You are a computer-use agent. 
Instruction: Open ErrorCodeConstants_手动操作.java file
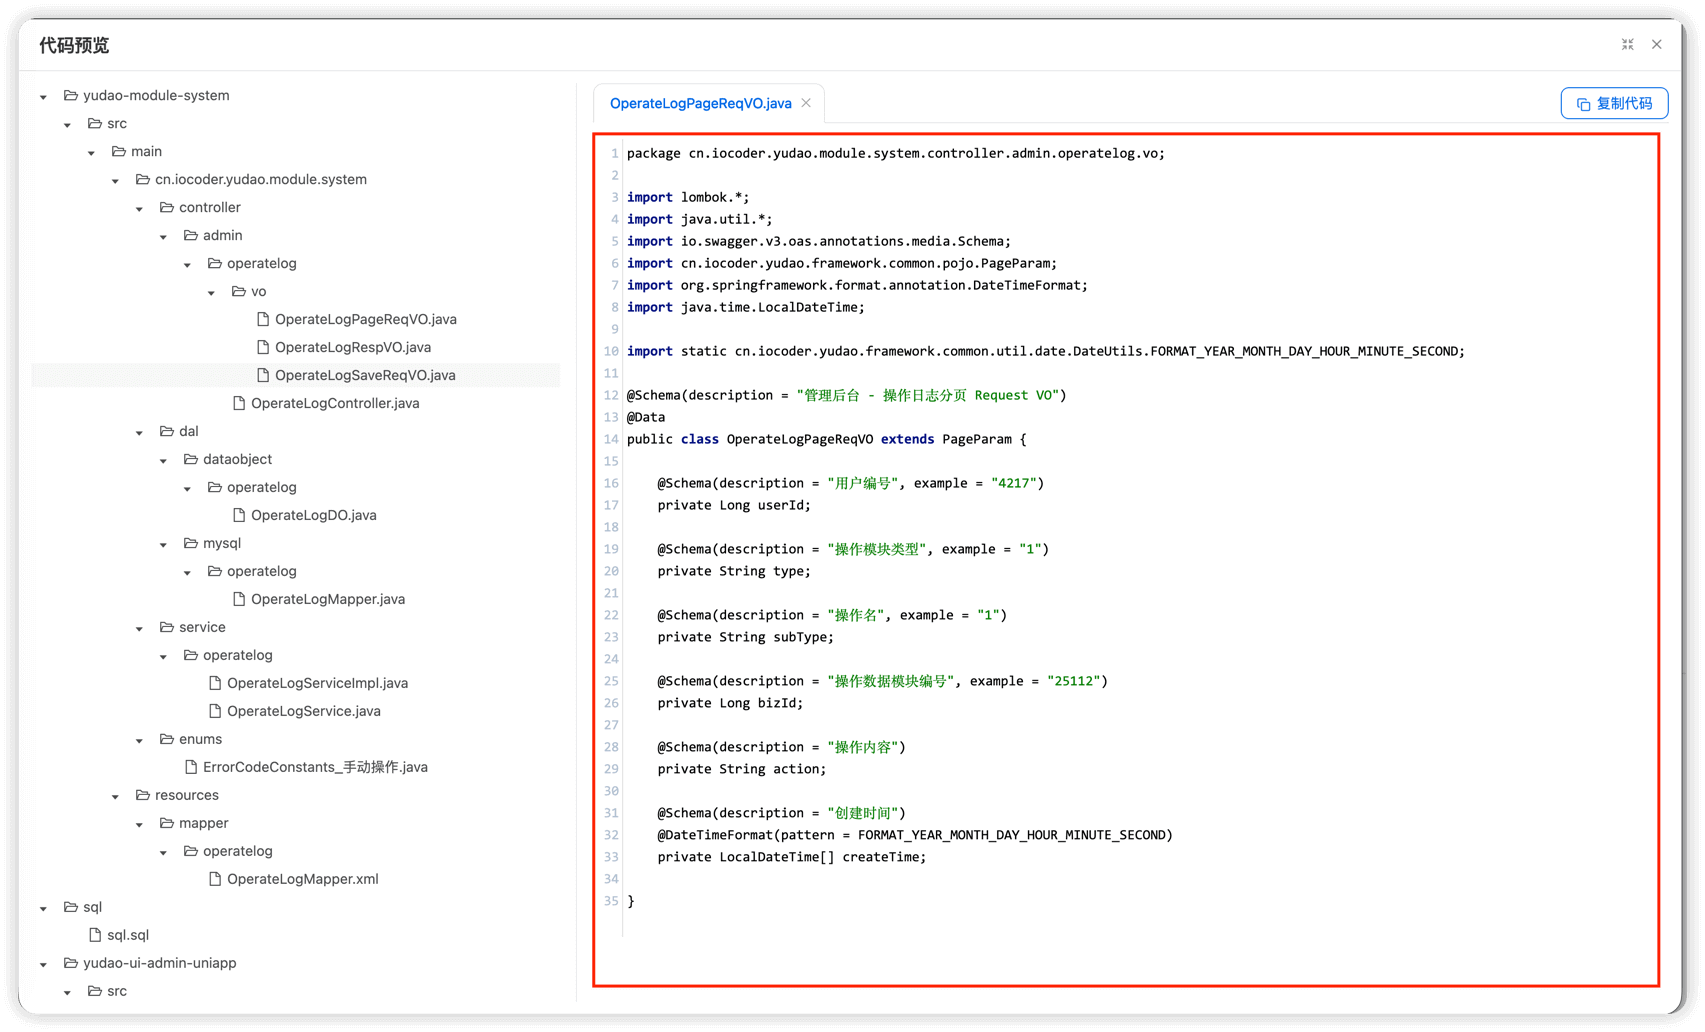pyautogui.click(x=315, y=767)
